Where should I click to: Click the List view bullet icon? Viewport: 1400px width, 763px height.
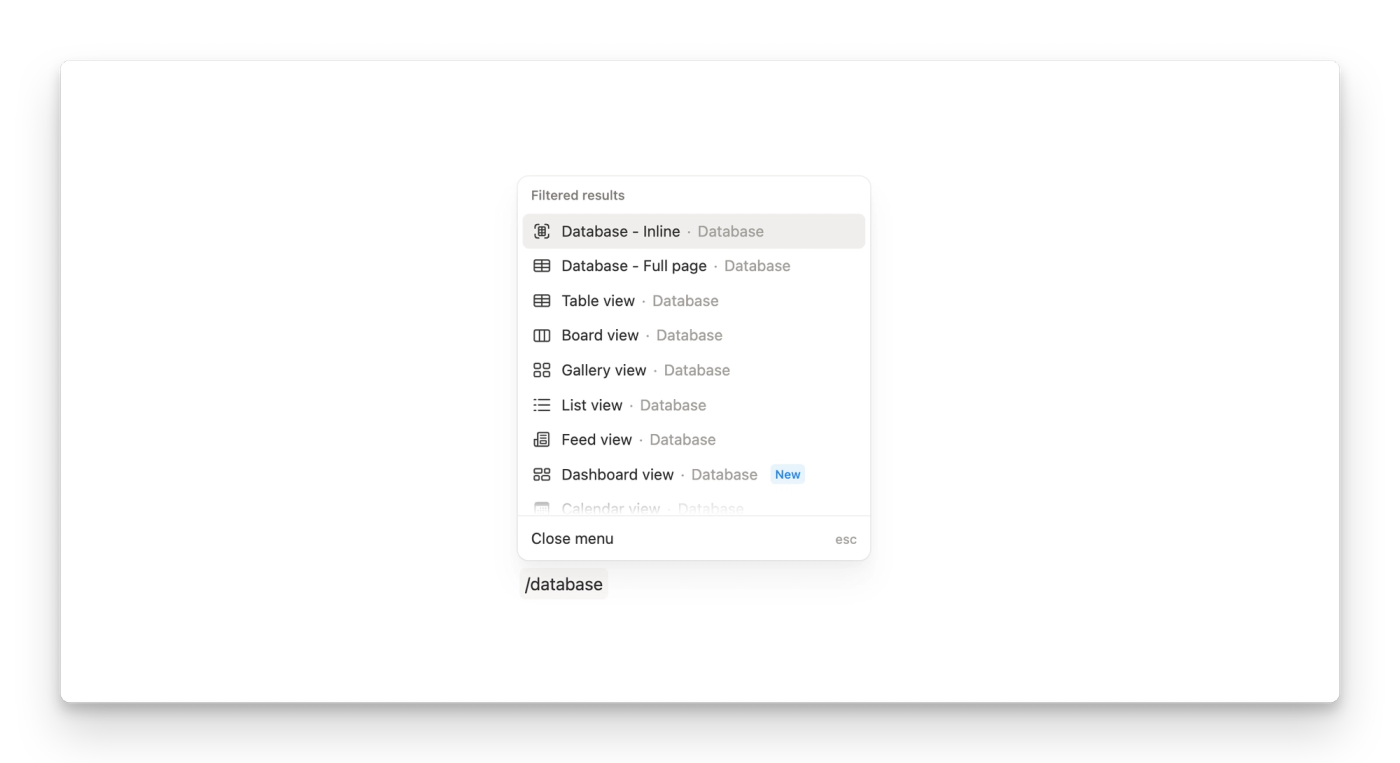542,405
